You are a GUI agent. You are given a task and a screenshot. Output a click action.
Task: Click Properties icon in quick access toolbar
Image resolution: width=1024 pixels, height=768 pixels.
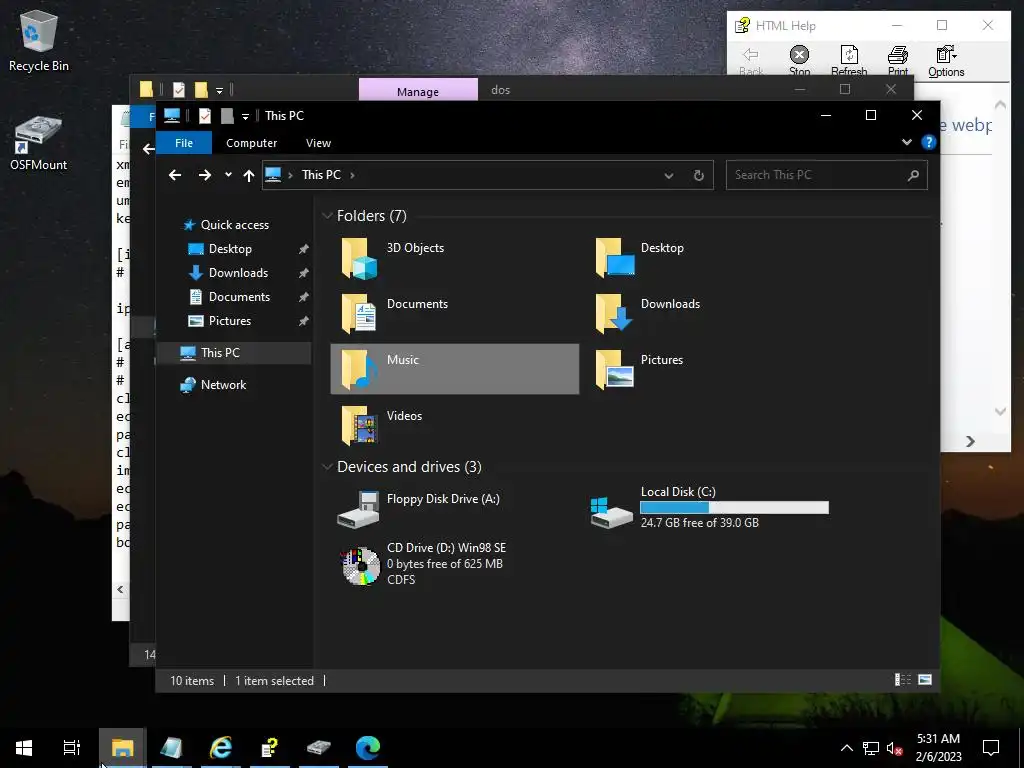click(x=204, y=116)
